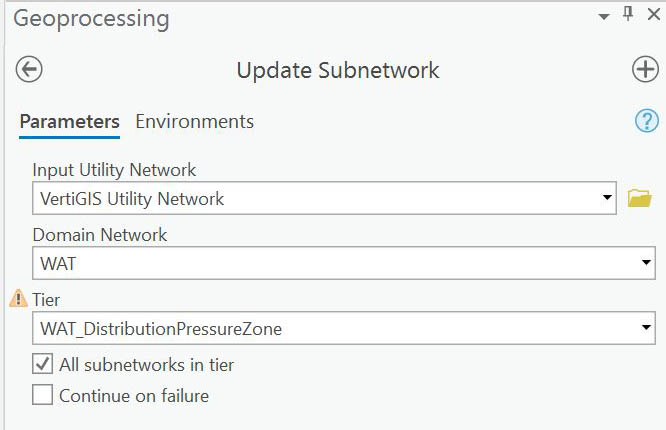Viewport: 666px width, 430px height.
Task: Switch to the Parameters tab
Action: point(69,122)
